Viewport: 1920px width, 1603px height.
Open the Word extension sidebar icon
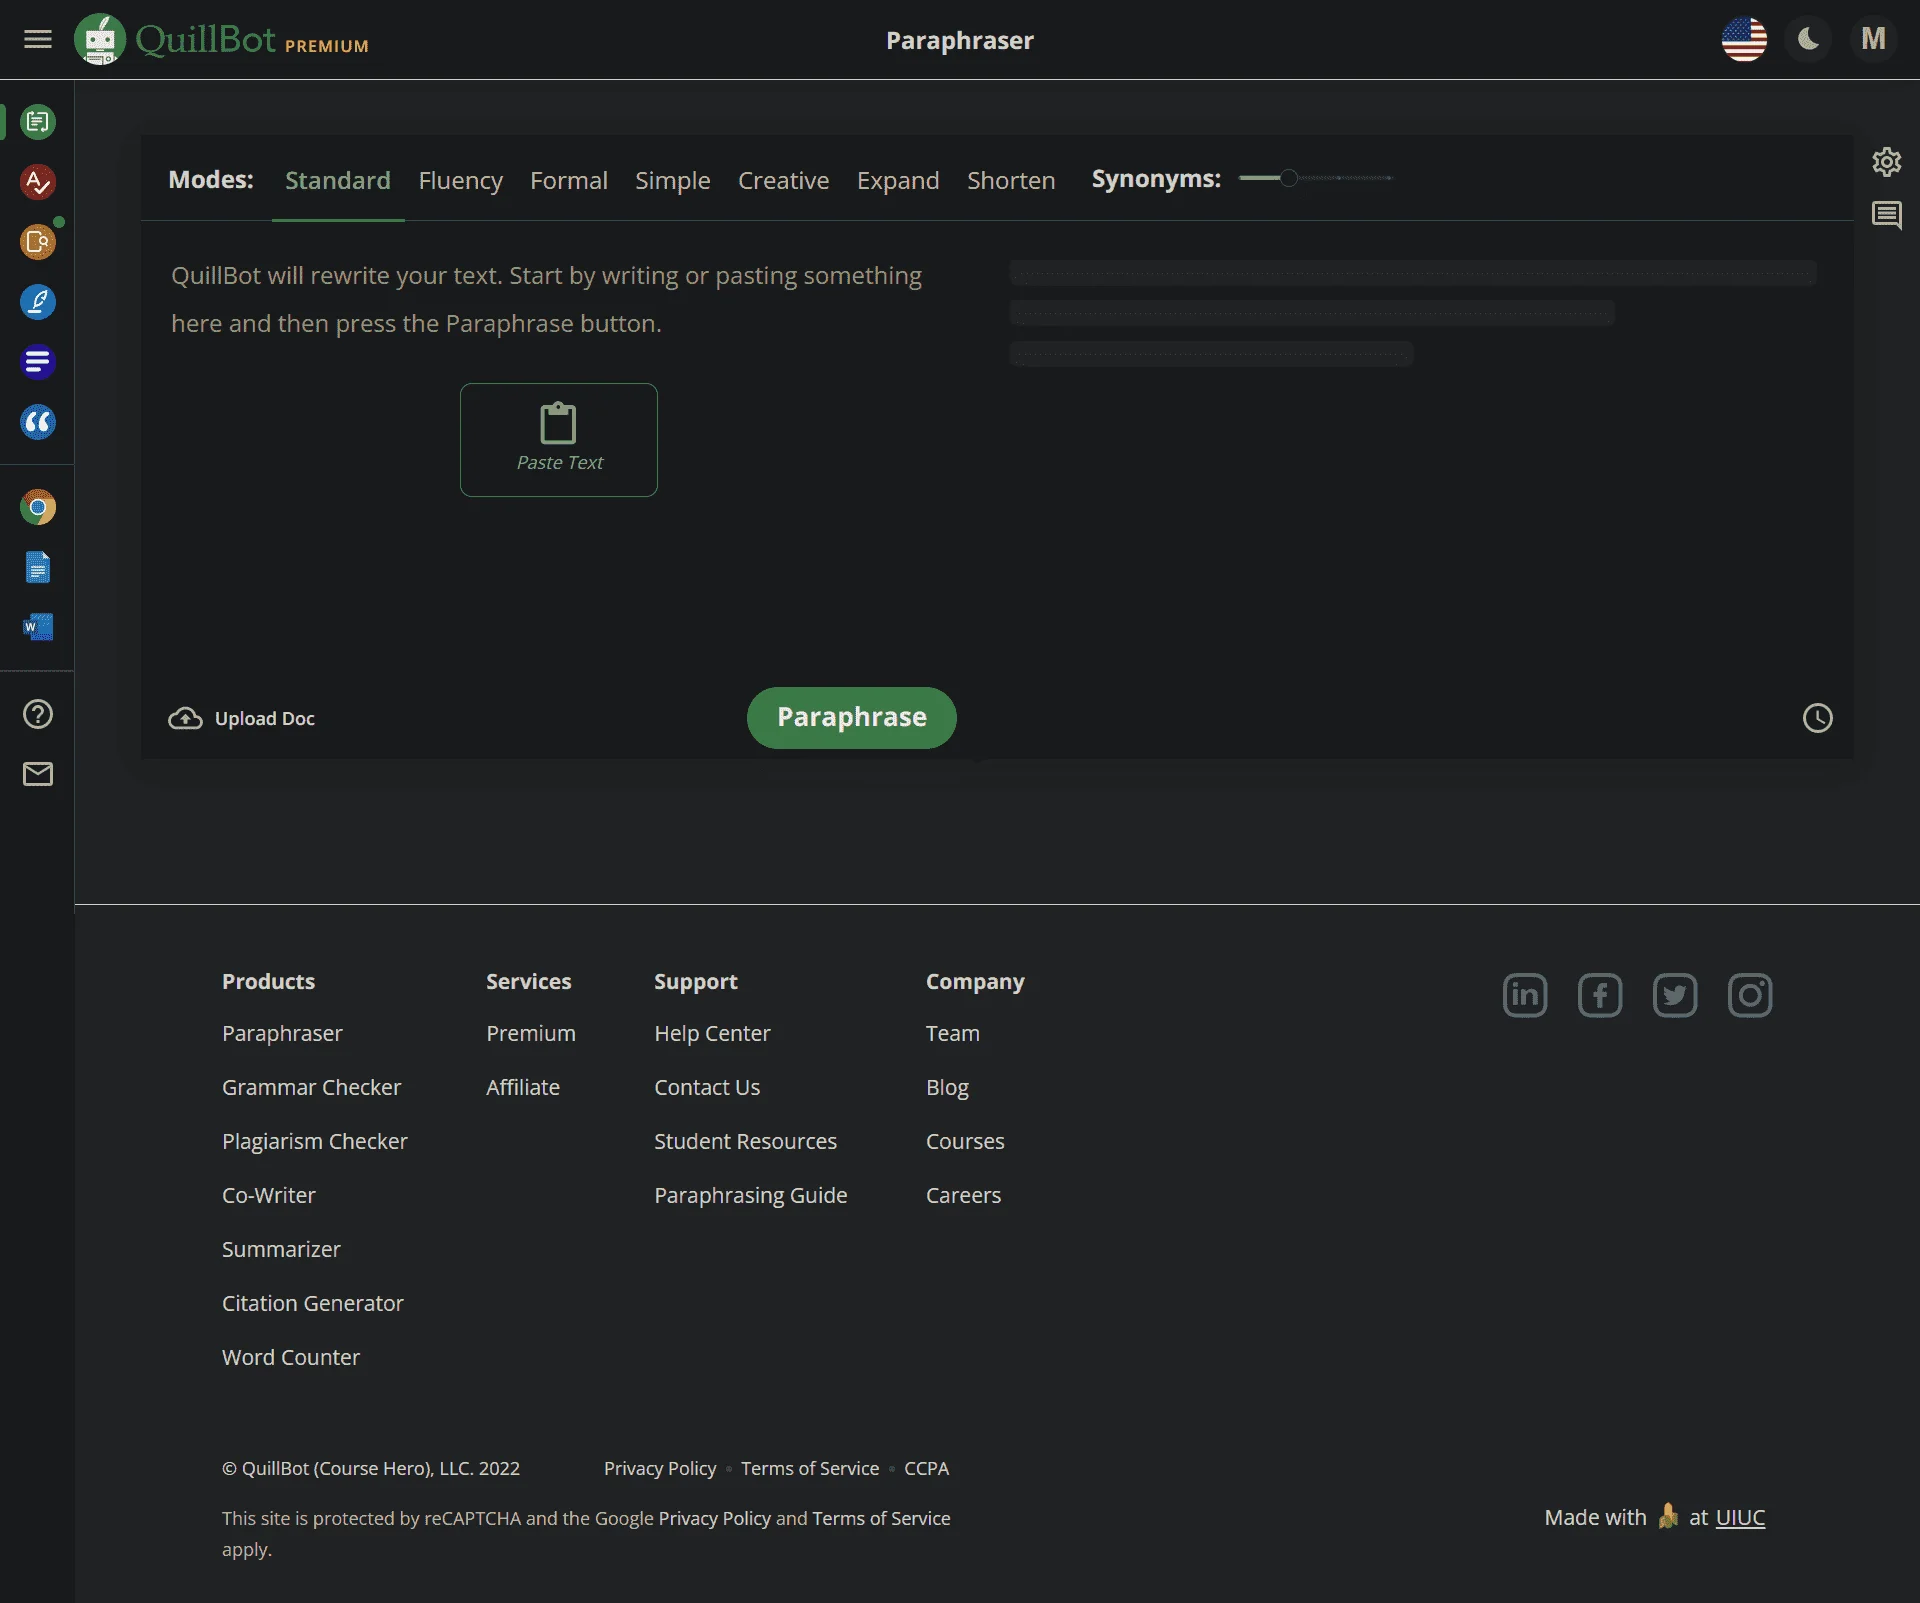38,627
